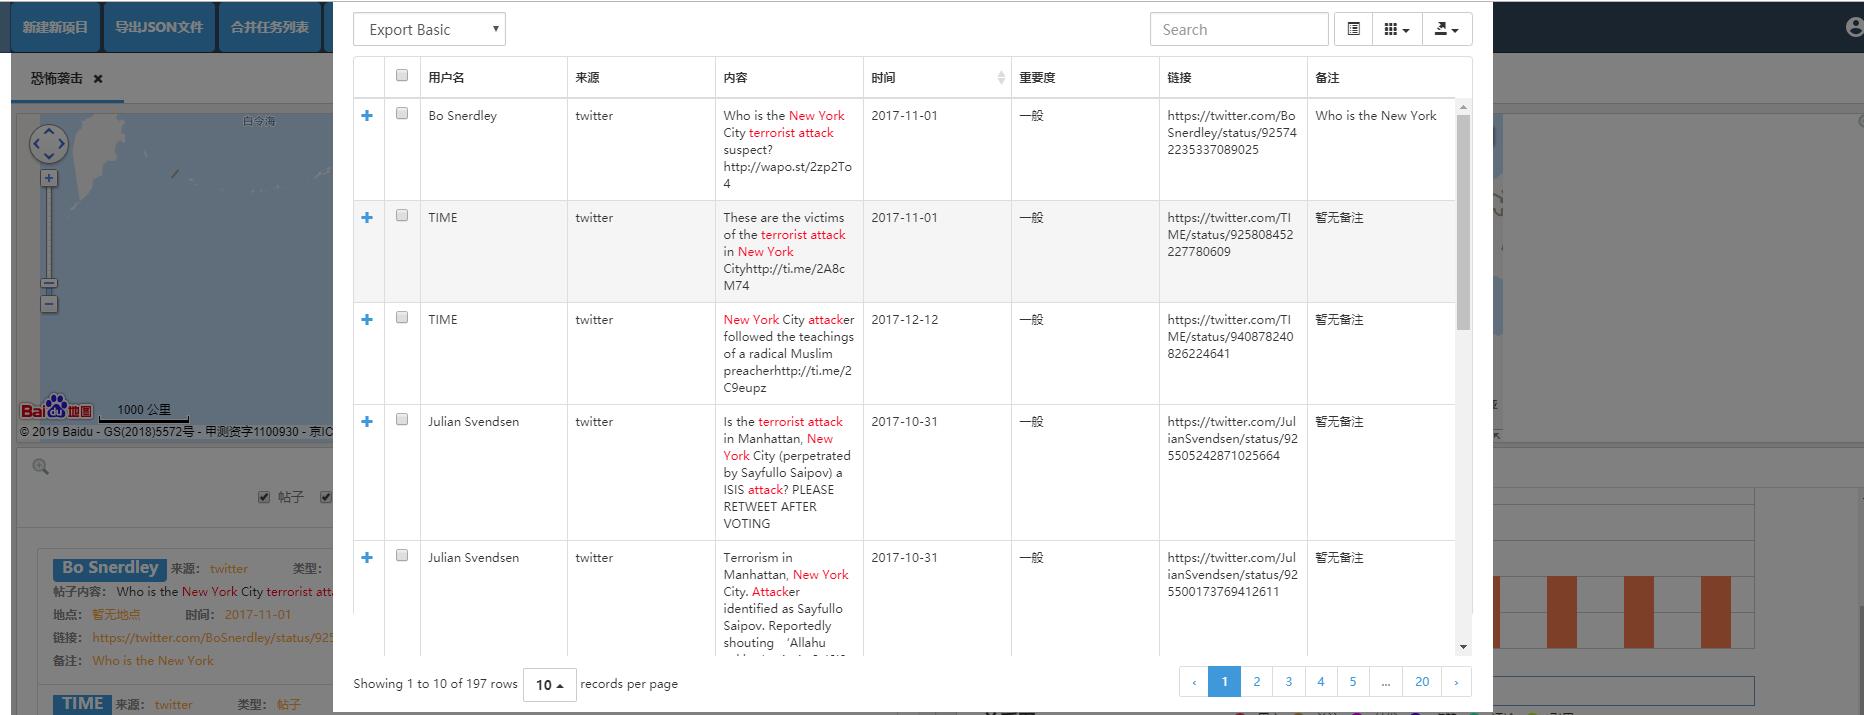Toggle the 帖子 checkbox behind the dialog
Viewport: 1864px width, 715px height.
(264, 497)
